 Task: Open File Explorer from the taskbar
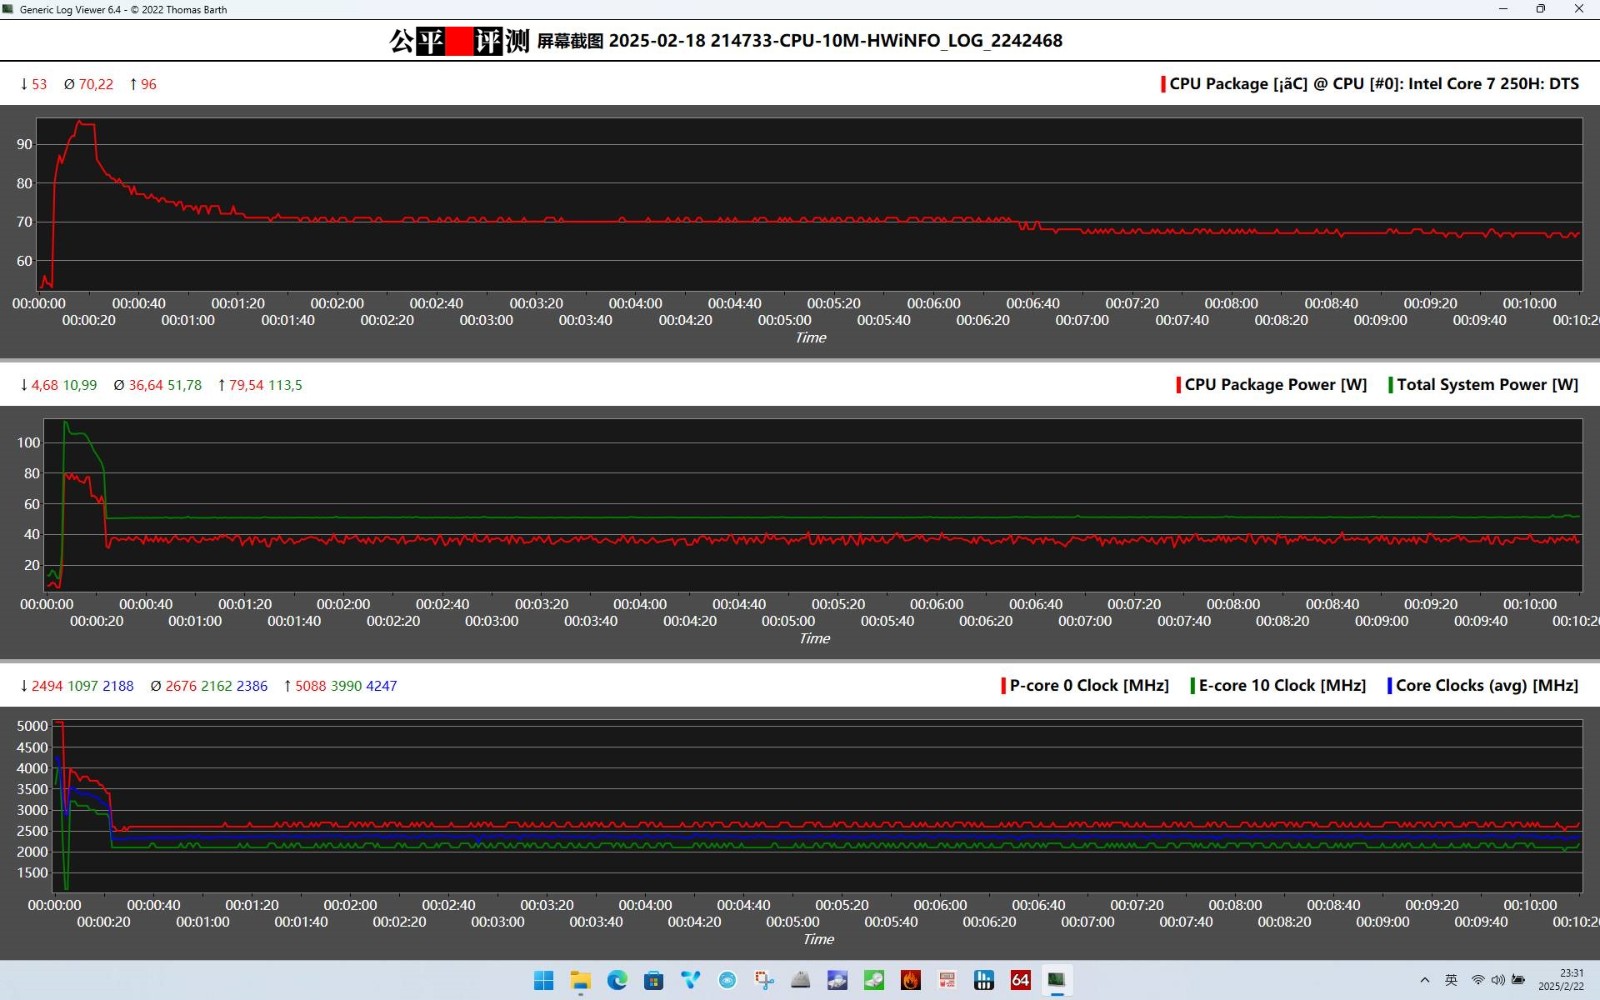[581, 980]
